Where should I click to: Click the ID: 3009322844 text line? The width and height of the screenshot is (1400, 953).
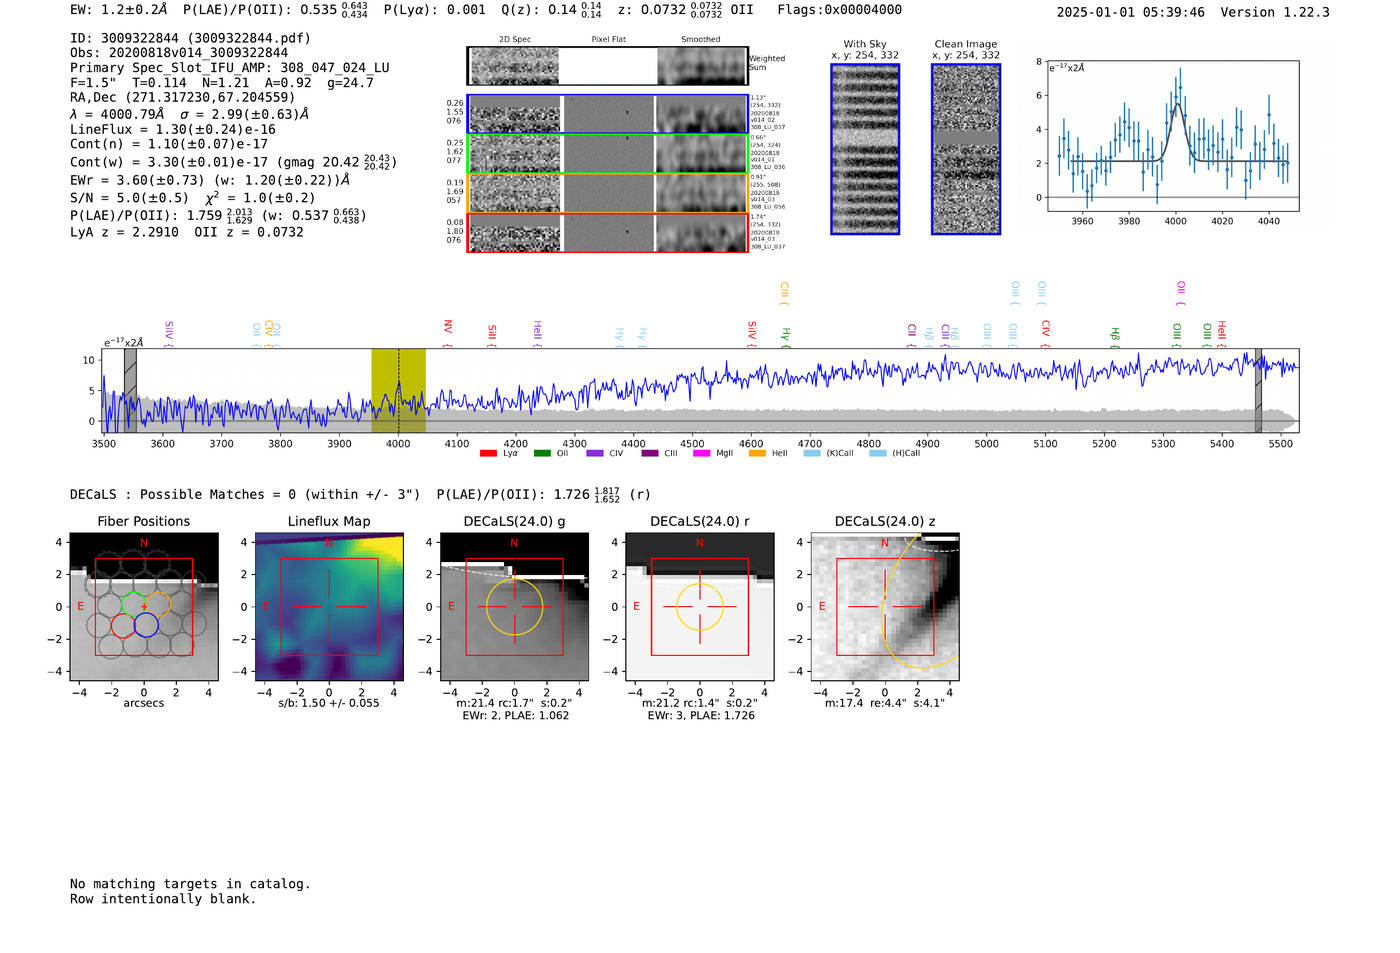point(190,38)
